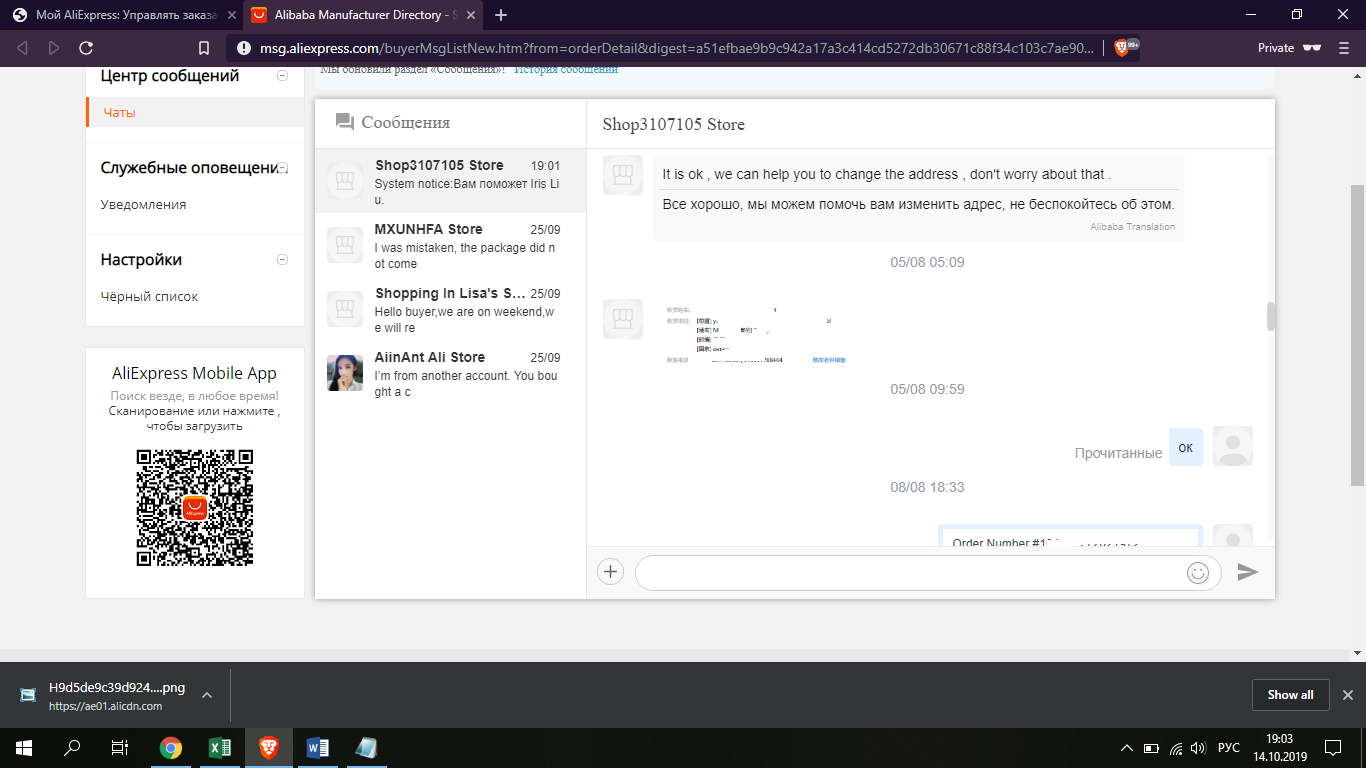Screen dimensions: 1366x768
Task: Open network settings from the tray
Action: pyautogui.click(x=1176, y=748)
